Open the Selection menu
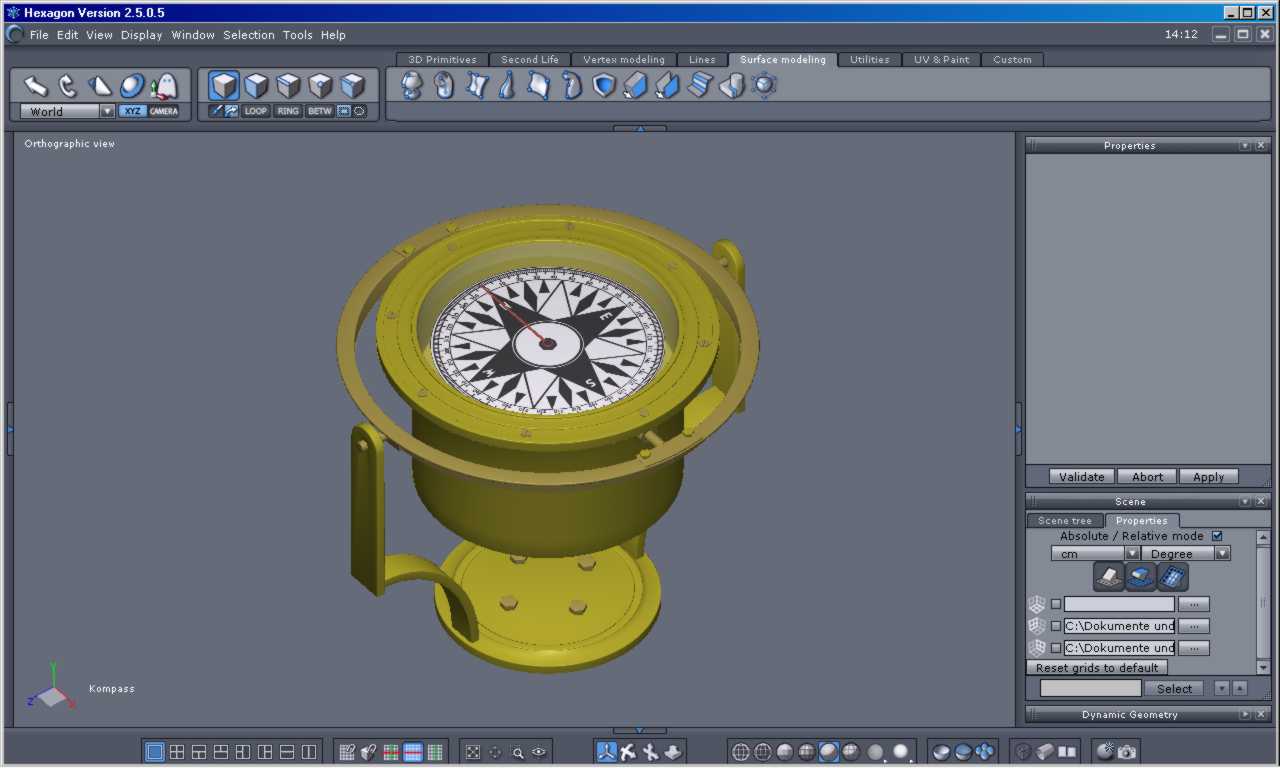1280x768 pixels. [x=249, y=35]
